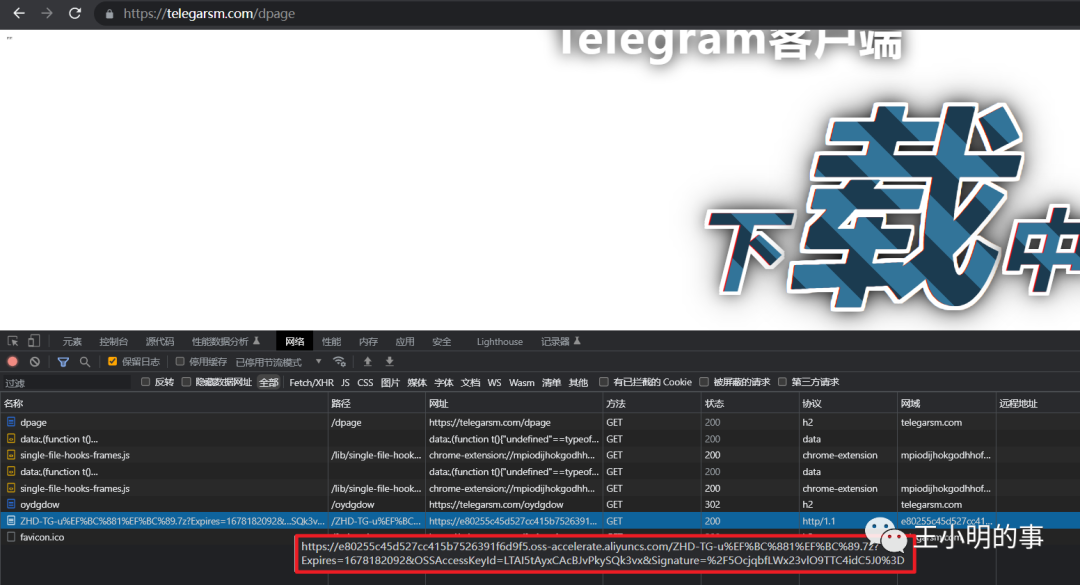Open the 性能 Performance tab
The image size is (1080, 585).
point(331,342)
